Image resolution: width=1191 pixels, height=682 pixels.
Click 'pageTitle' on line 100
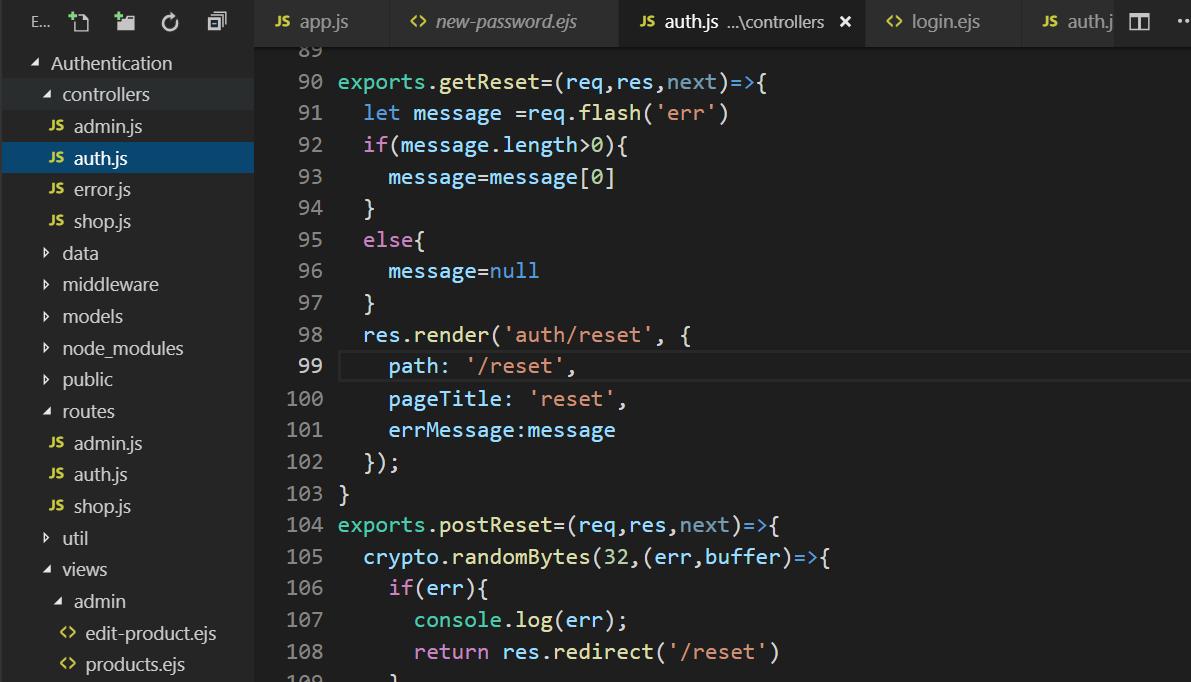click(445, 399)
